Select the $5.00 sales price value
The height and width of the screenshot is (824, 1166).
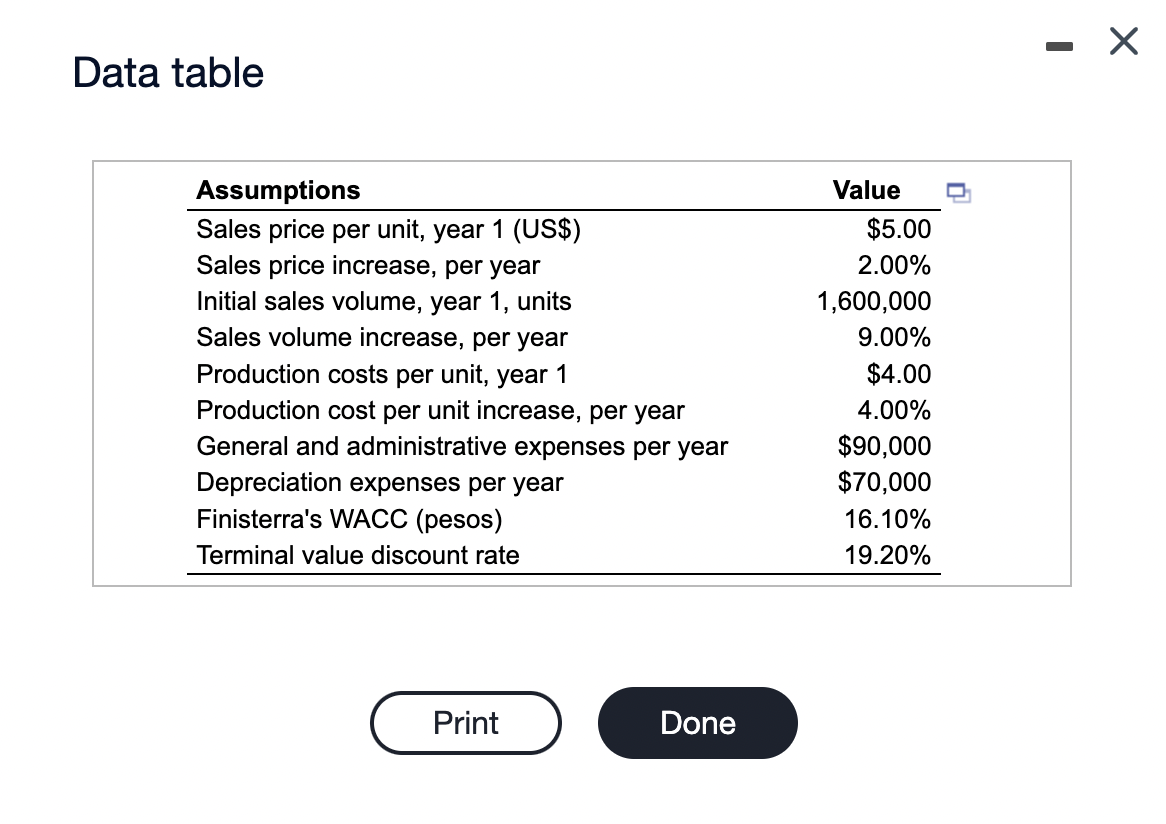898,230
